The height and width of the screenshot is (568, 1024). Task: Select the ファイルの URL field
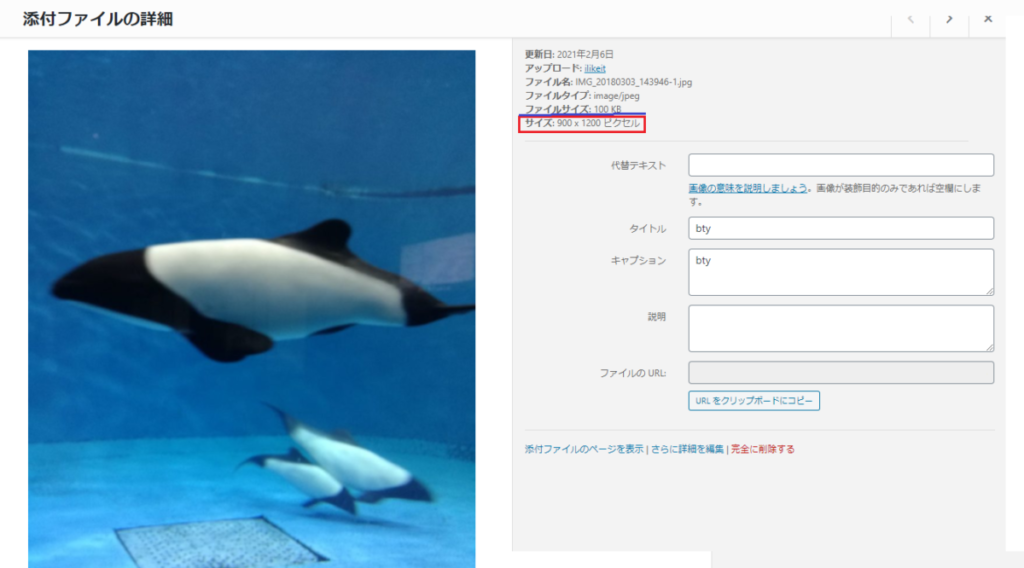(x=841, y=373)
